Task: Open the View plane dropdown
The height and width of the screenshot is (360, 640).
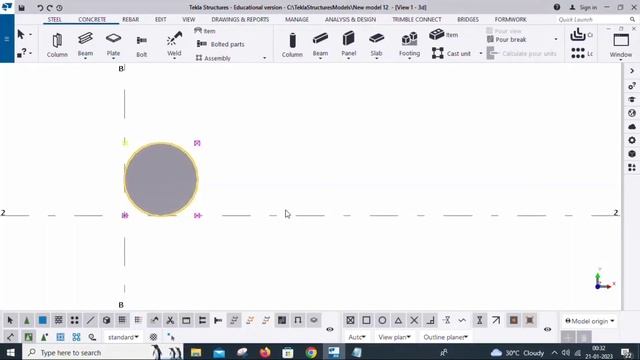Action: pos(394,337)
